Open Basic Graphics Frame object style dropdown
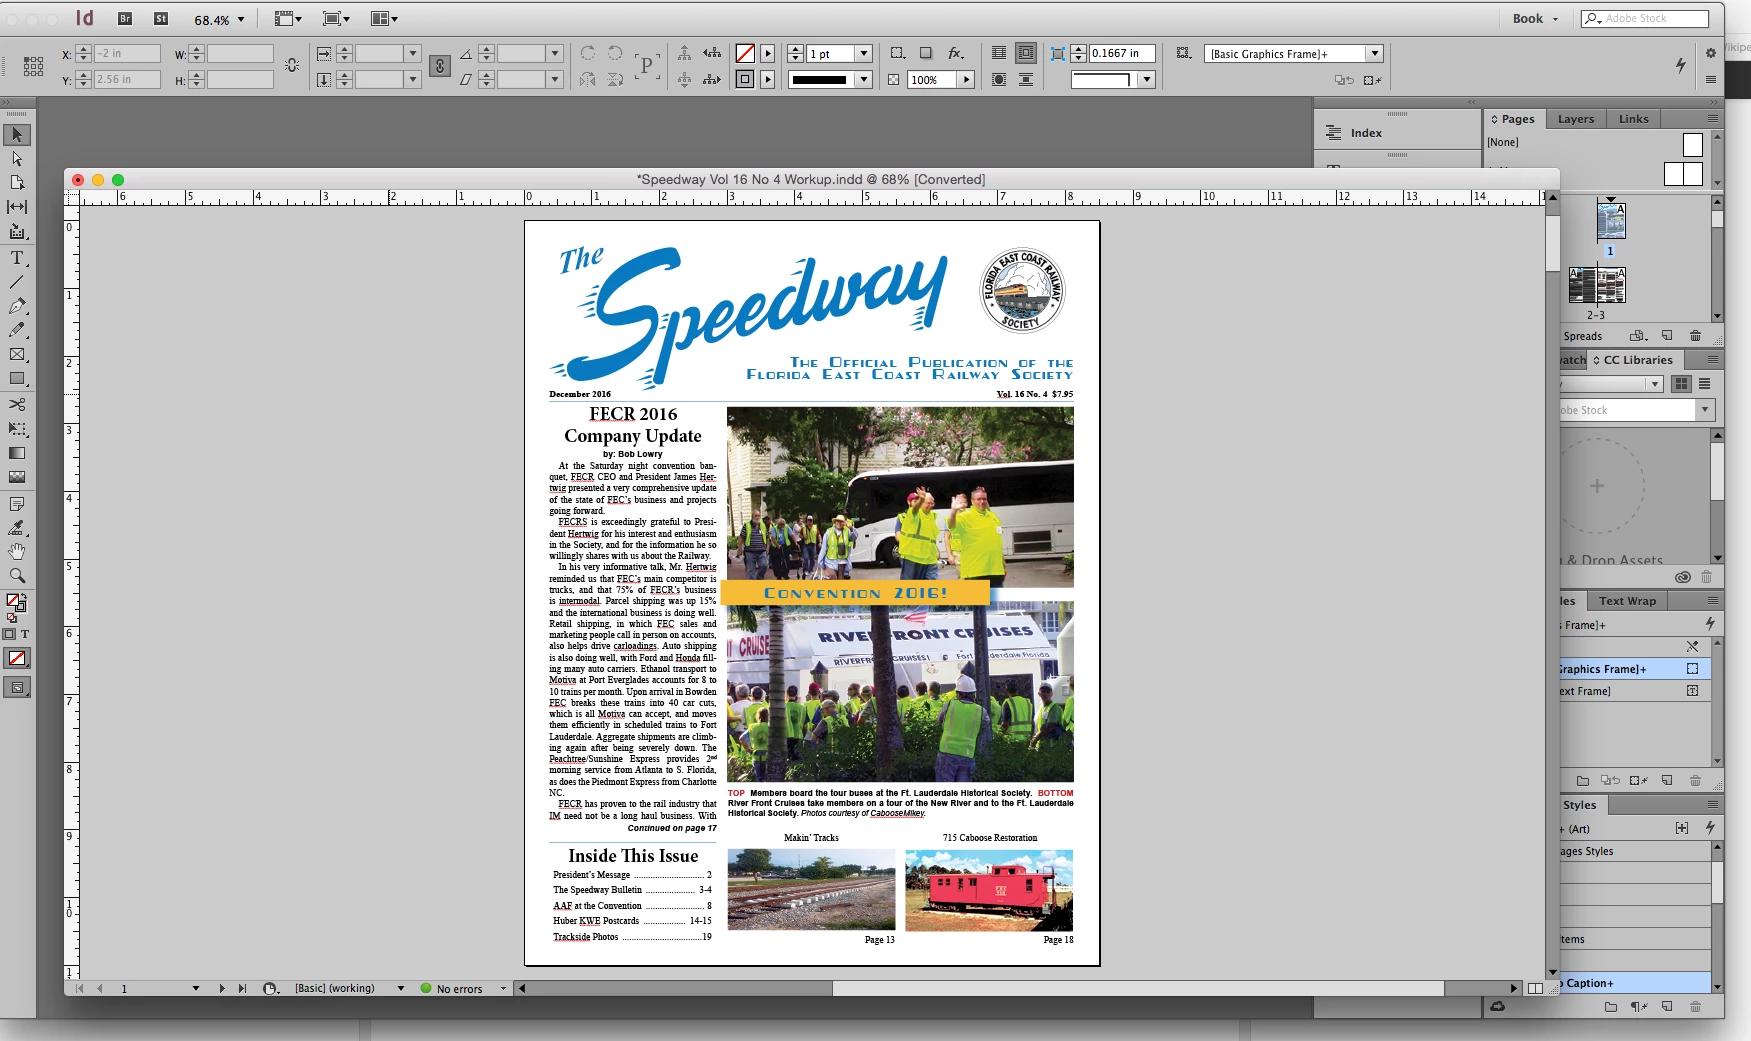The image size is (1751, 1041). (x=1375, y=54)
